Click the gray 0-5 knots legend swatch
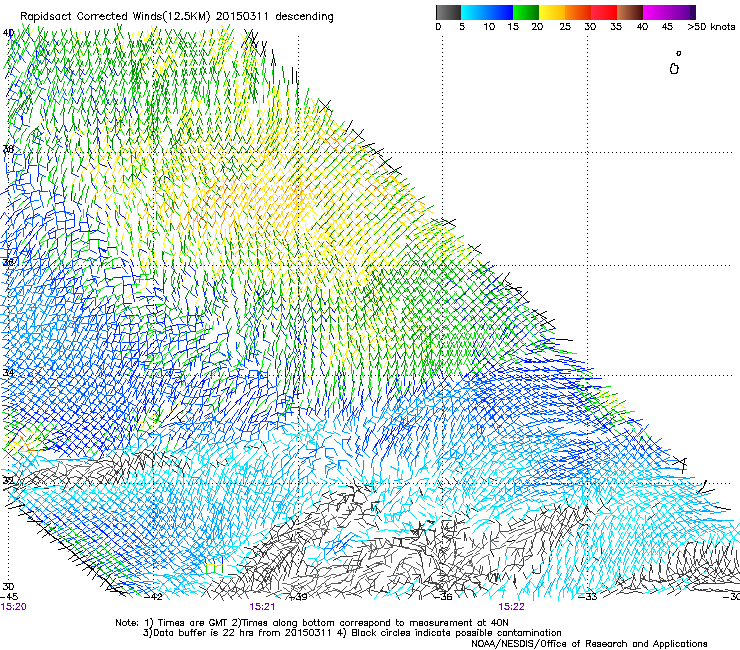740x650 pixels. pyautogui.click(x=448, y=12)
